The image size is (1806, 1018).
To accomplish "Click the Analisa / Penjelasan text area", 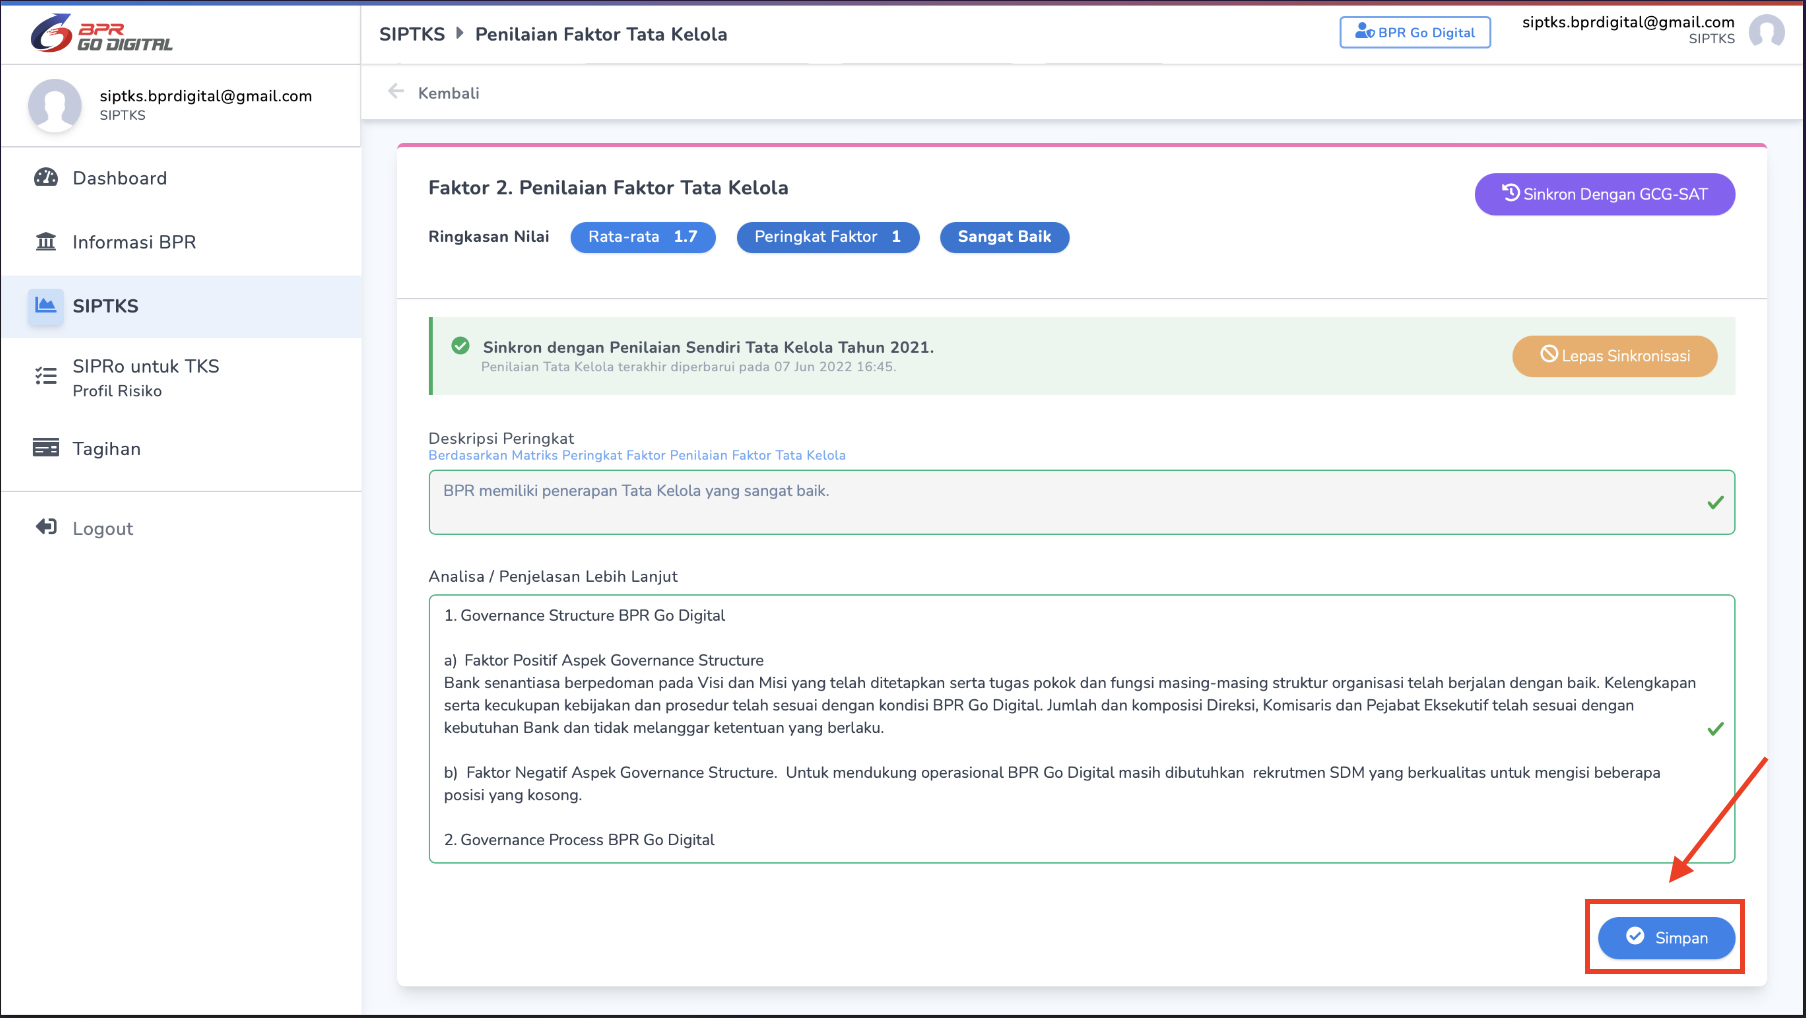I will coord(1082,729).
